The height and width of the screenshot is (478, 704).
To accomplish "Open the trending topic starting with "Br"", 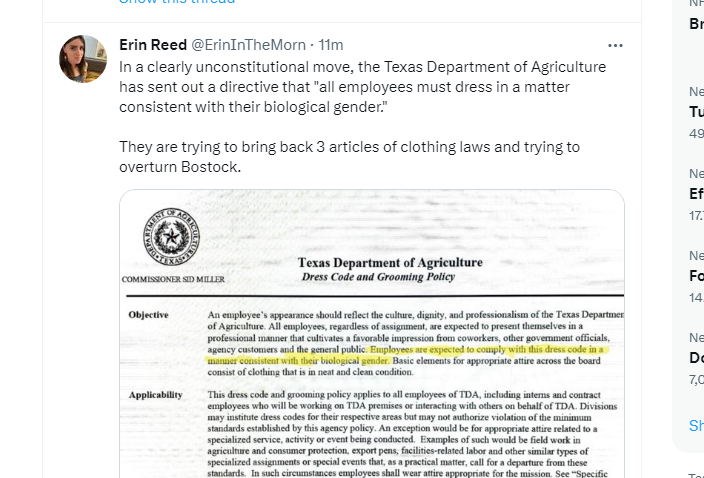I will click(696, 23).
